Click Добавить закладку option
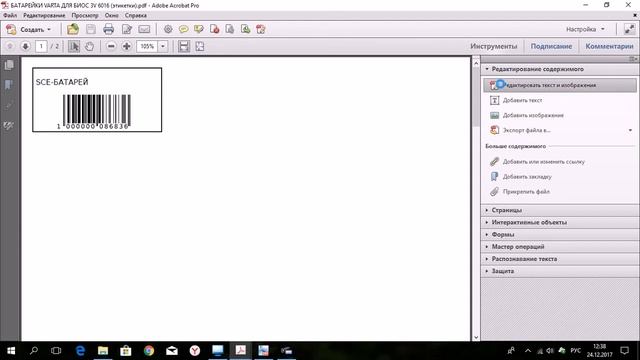This screenshot has height=360, width=640. (527, 177)
